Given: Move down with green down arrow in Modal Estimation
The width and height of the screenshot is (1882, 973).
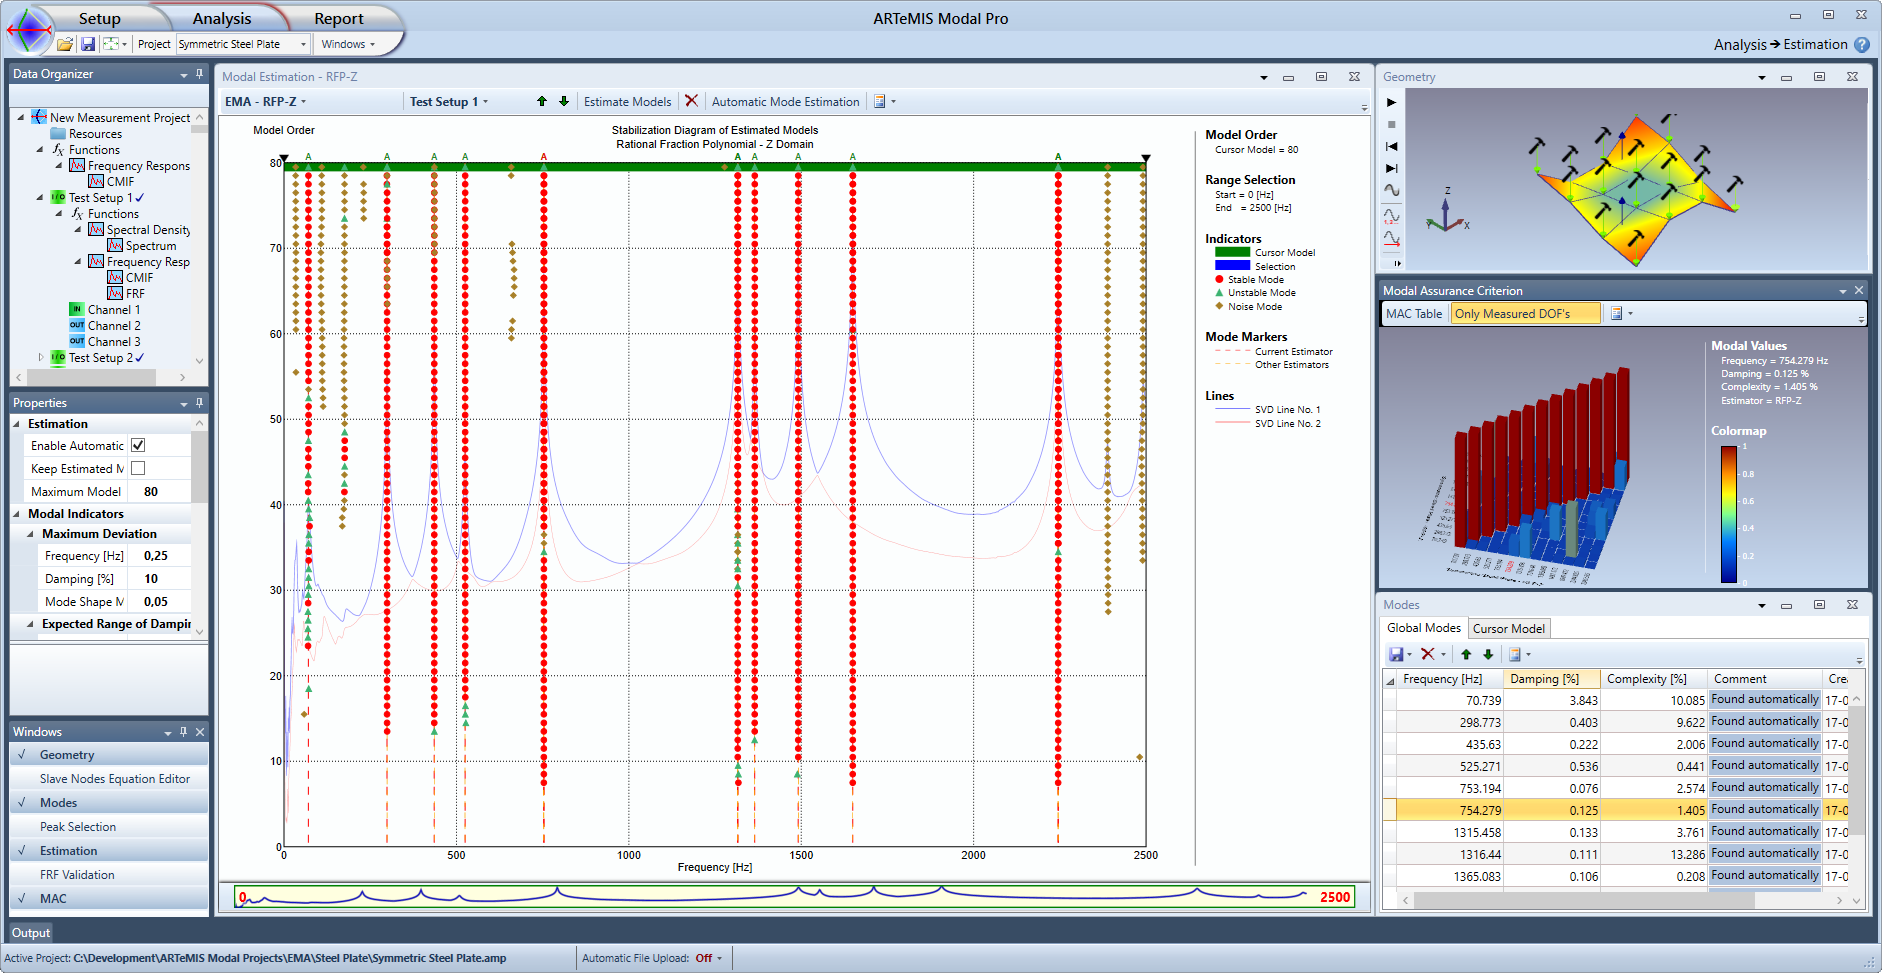Looking at the screenshot, I should (564, 101).
